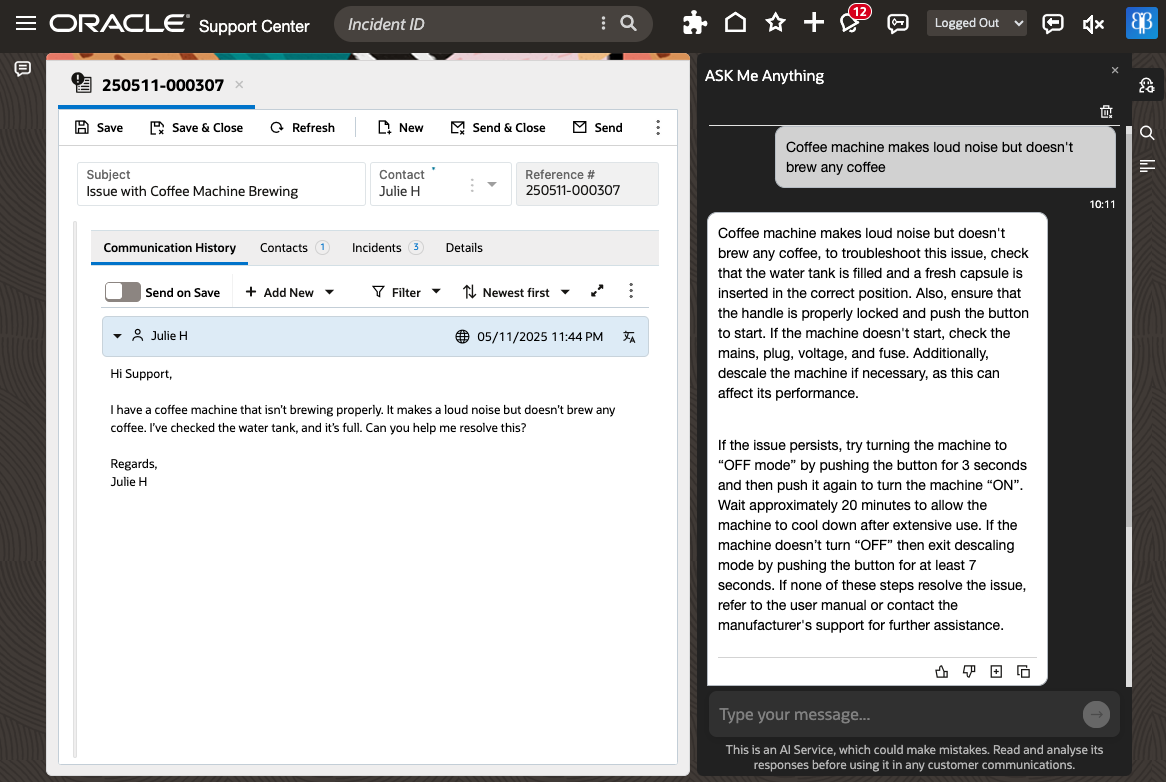Open search options dots in Incident ID box
The height and width of the screenshot is (782, 1166).
pos(603,23)
